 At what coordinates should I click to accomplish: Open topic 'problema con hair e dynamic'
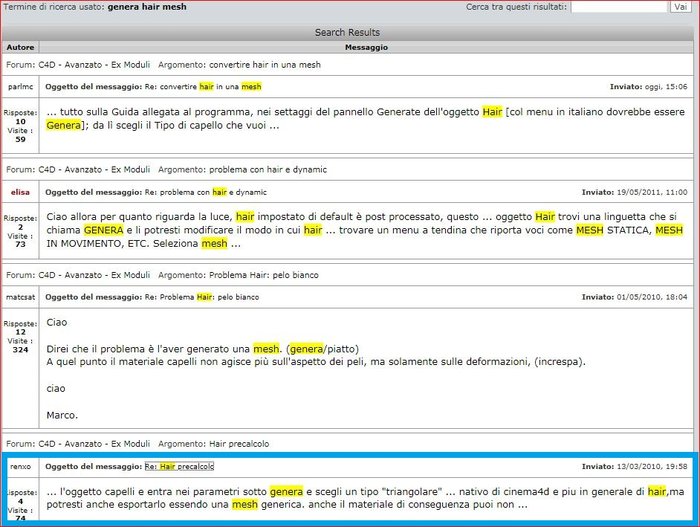[x=268, y=170]
